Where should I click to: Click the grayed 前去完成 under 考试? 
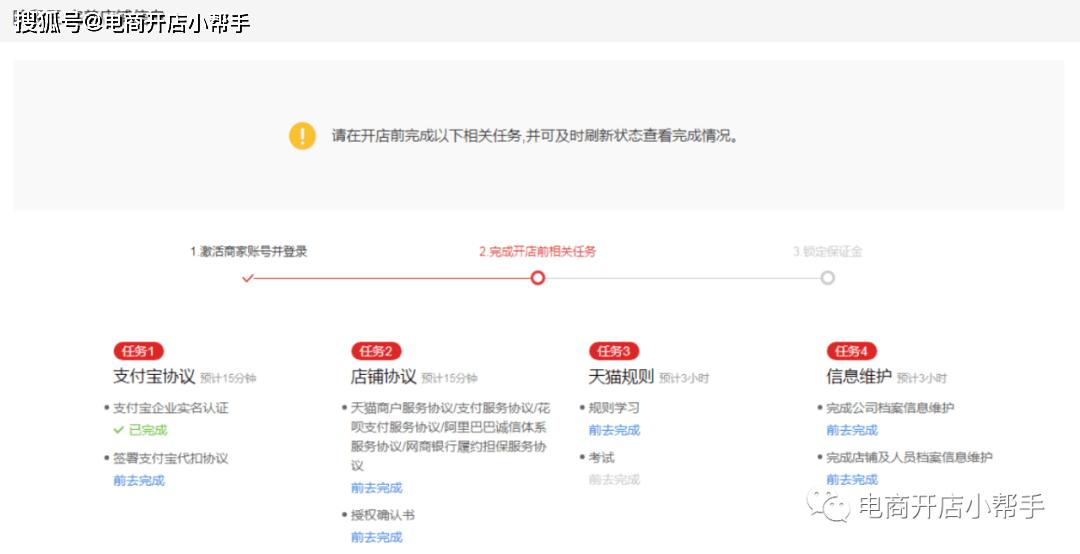614,480
